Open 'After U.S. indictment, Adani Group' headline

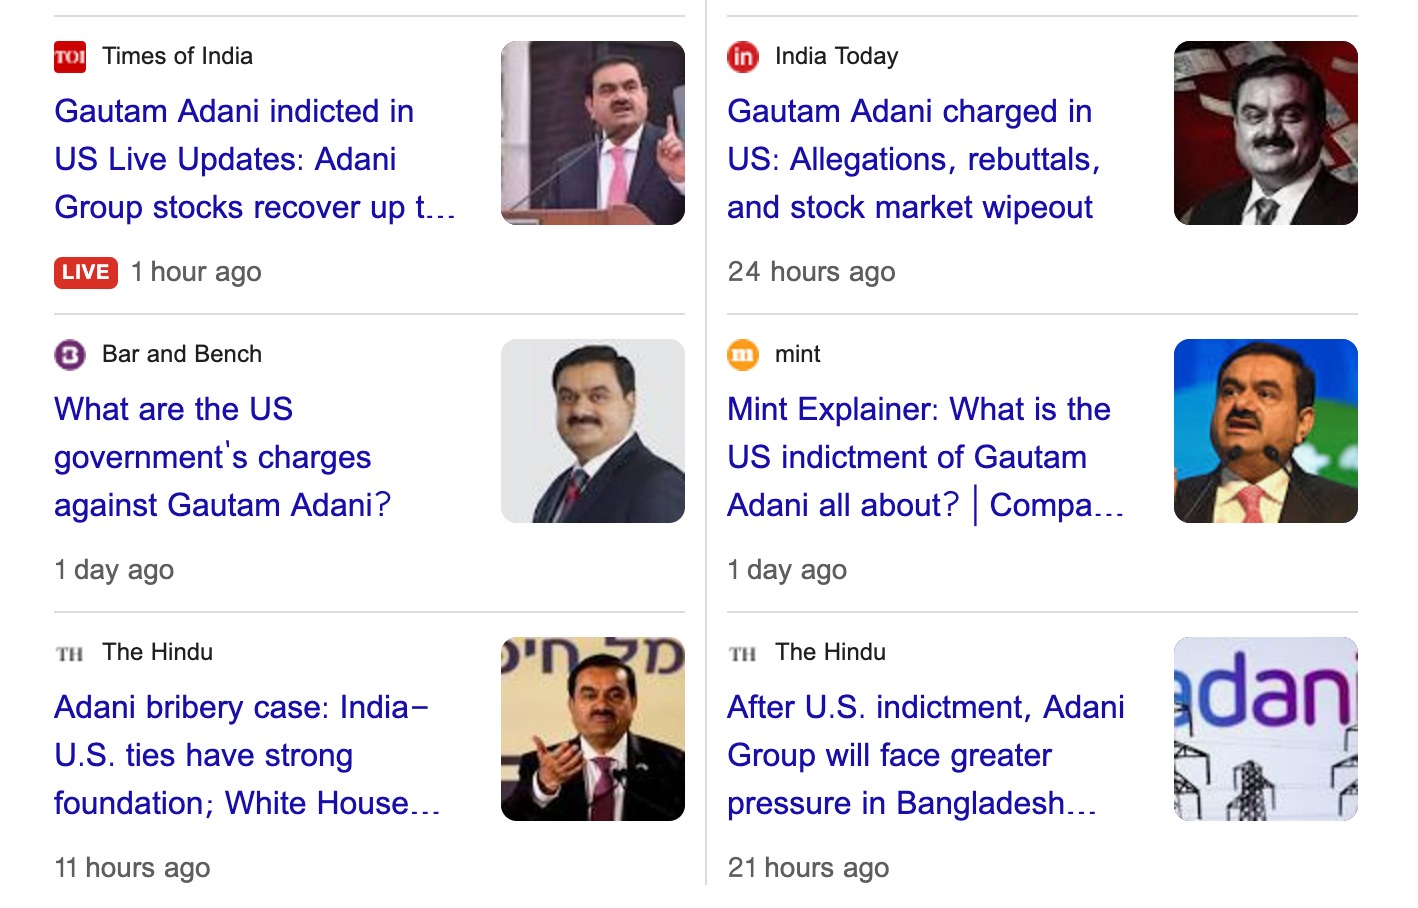[926, 755]
